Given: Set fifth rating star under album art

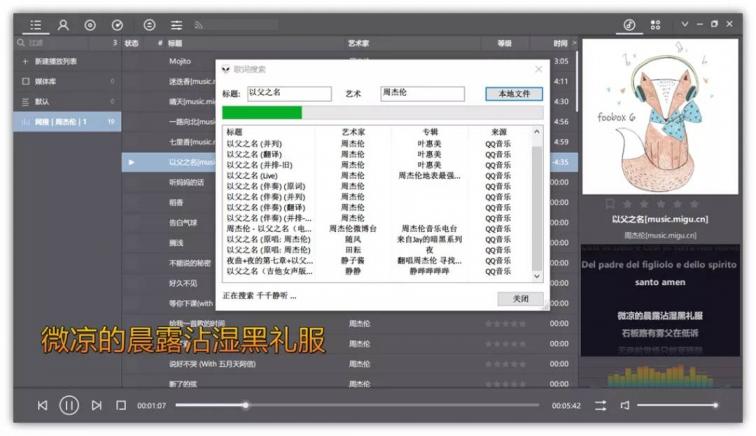Looking at the screenshot, I should [694, 204].
